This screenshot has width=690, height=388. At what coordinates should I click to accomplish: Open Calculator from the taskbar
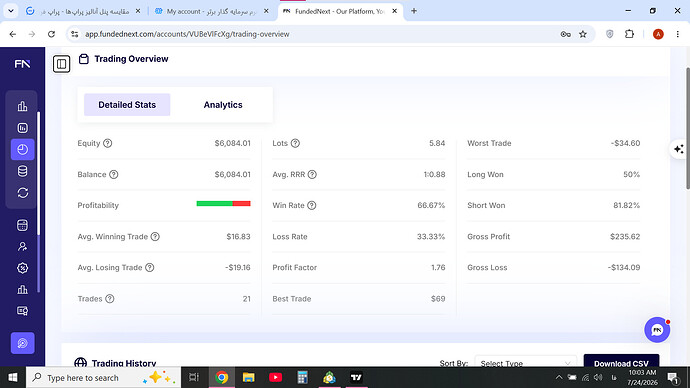[302, 377]
